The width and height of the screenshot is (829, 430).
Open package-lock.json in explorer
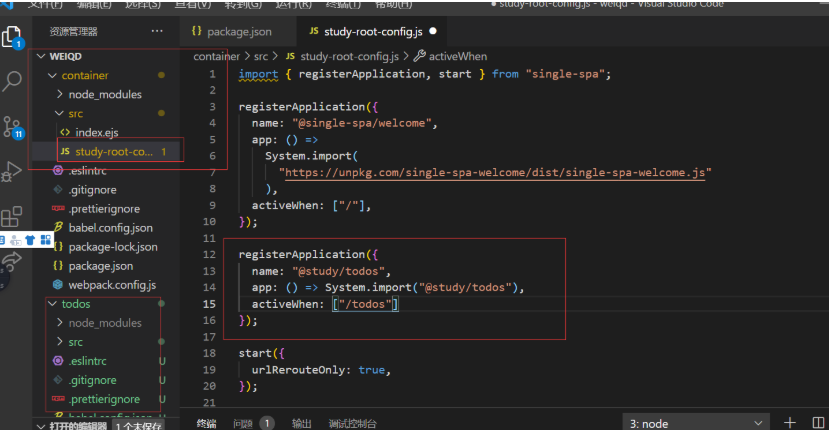(x=113, y=246)
